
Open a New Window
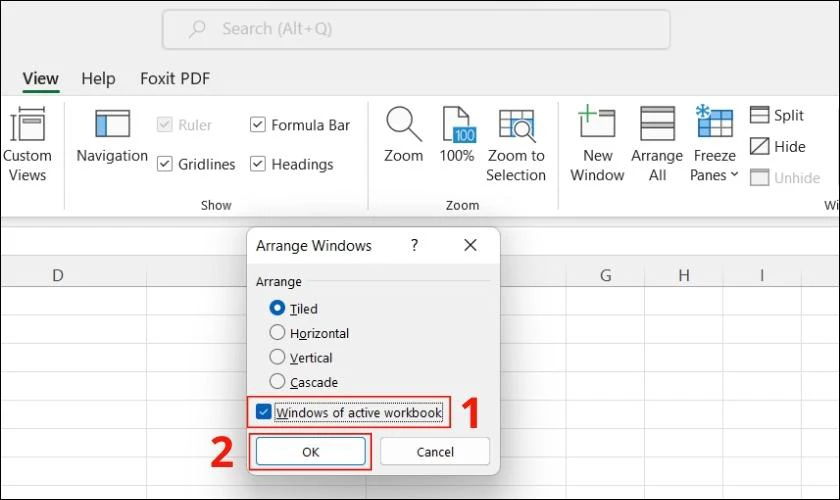coord(597,144)
